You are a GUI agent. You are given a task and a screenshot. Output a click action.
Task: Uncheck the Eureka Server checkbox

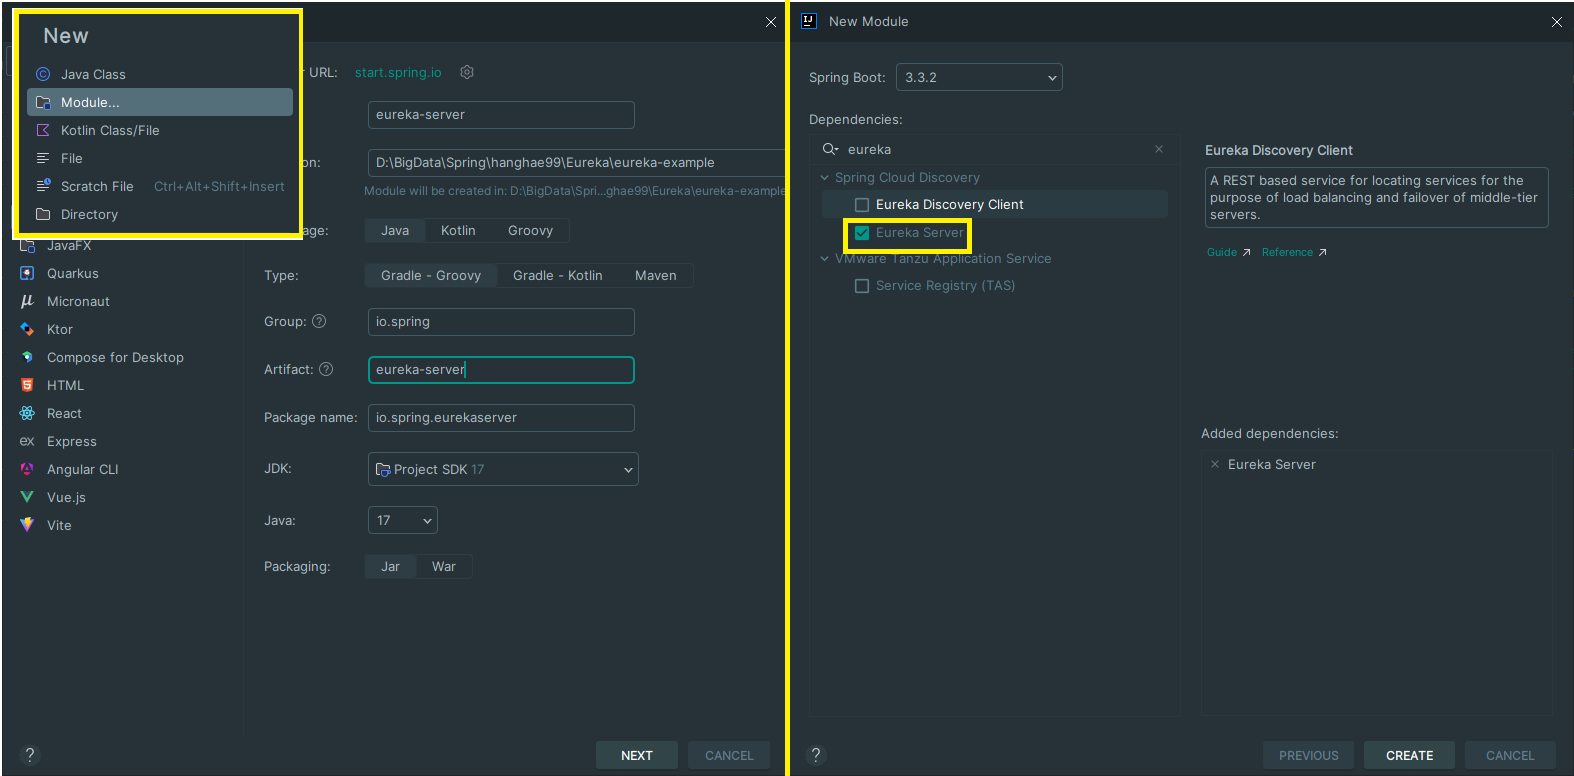coord(862,233)
